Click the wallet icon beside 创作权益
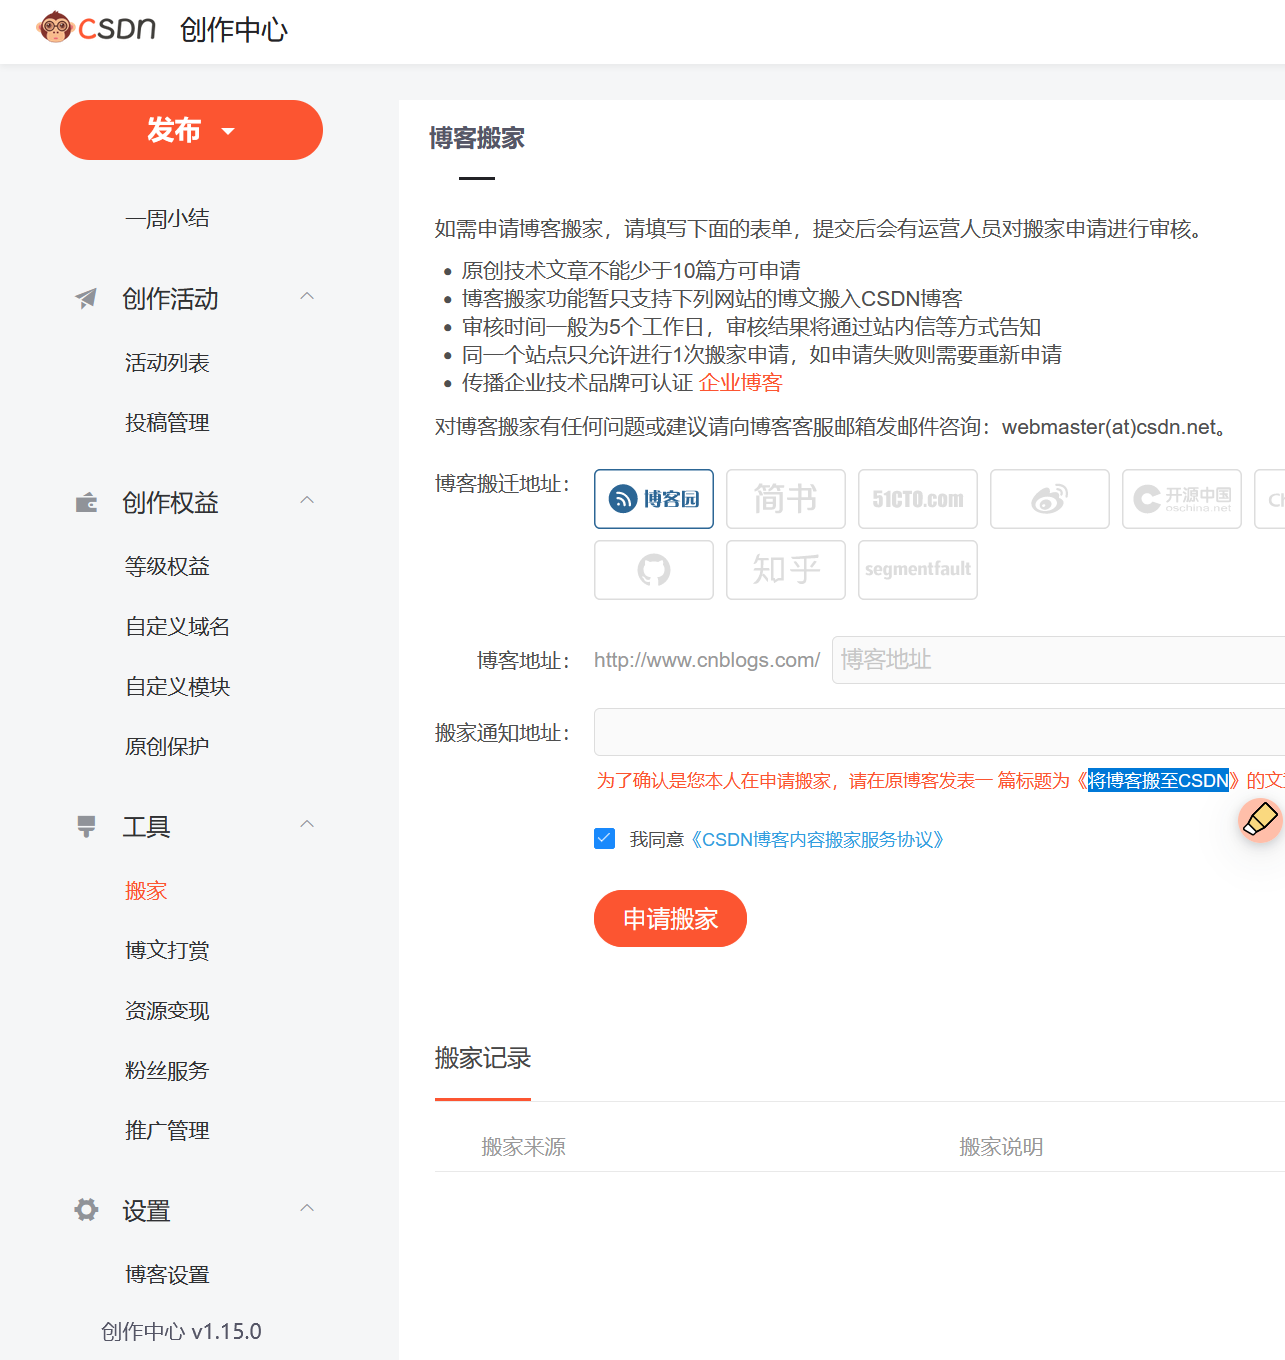 (x=86, y=502)
